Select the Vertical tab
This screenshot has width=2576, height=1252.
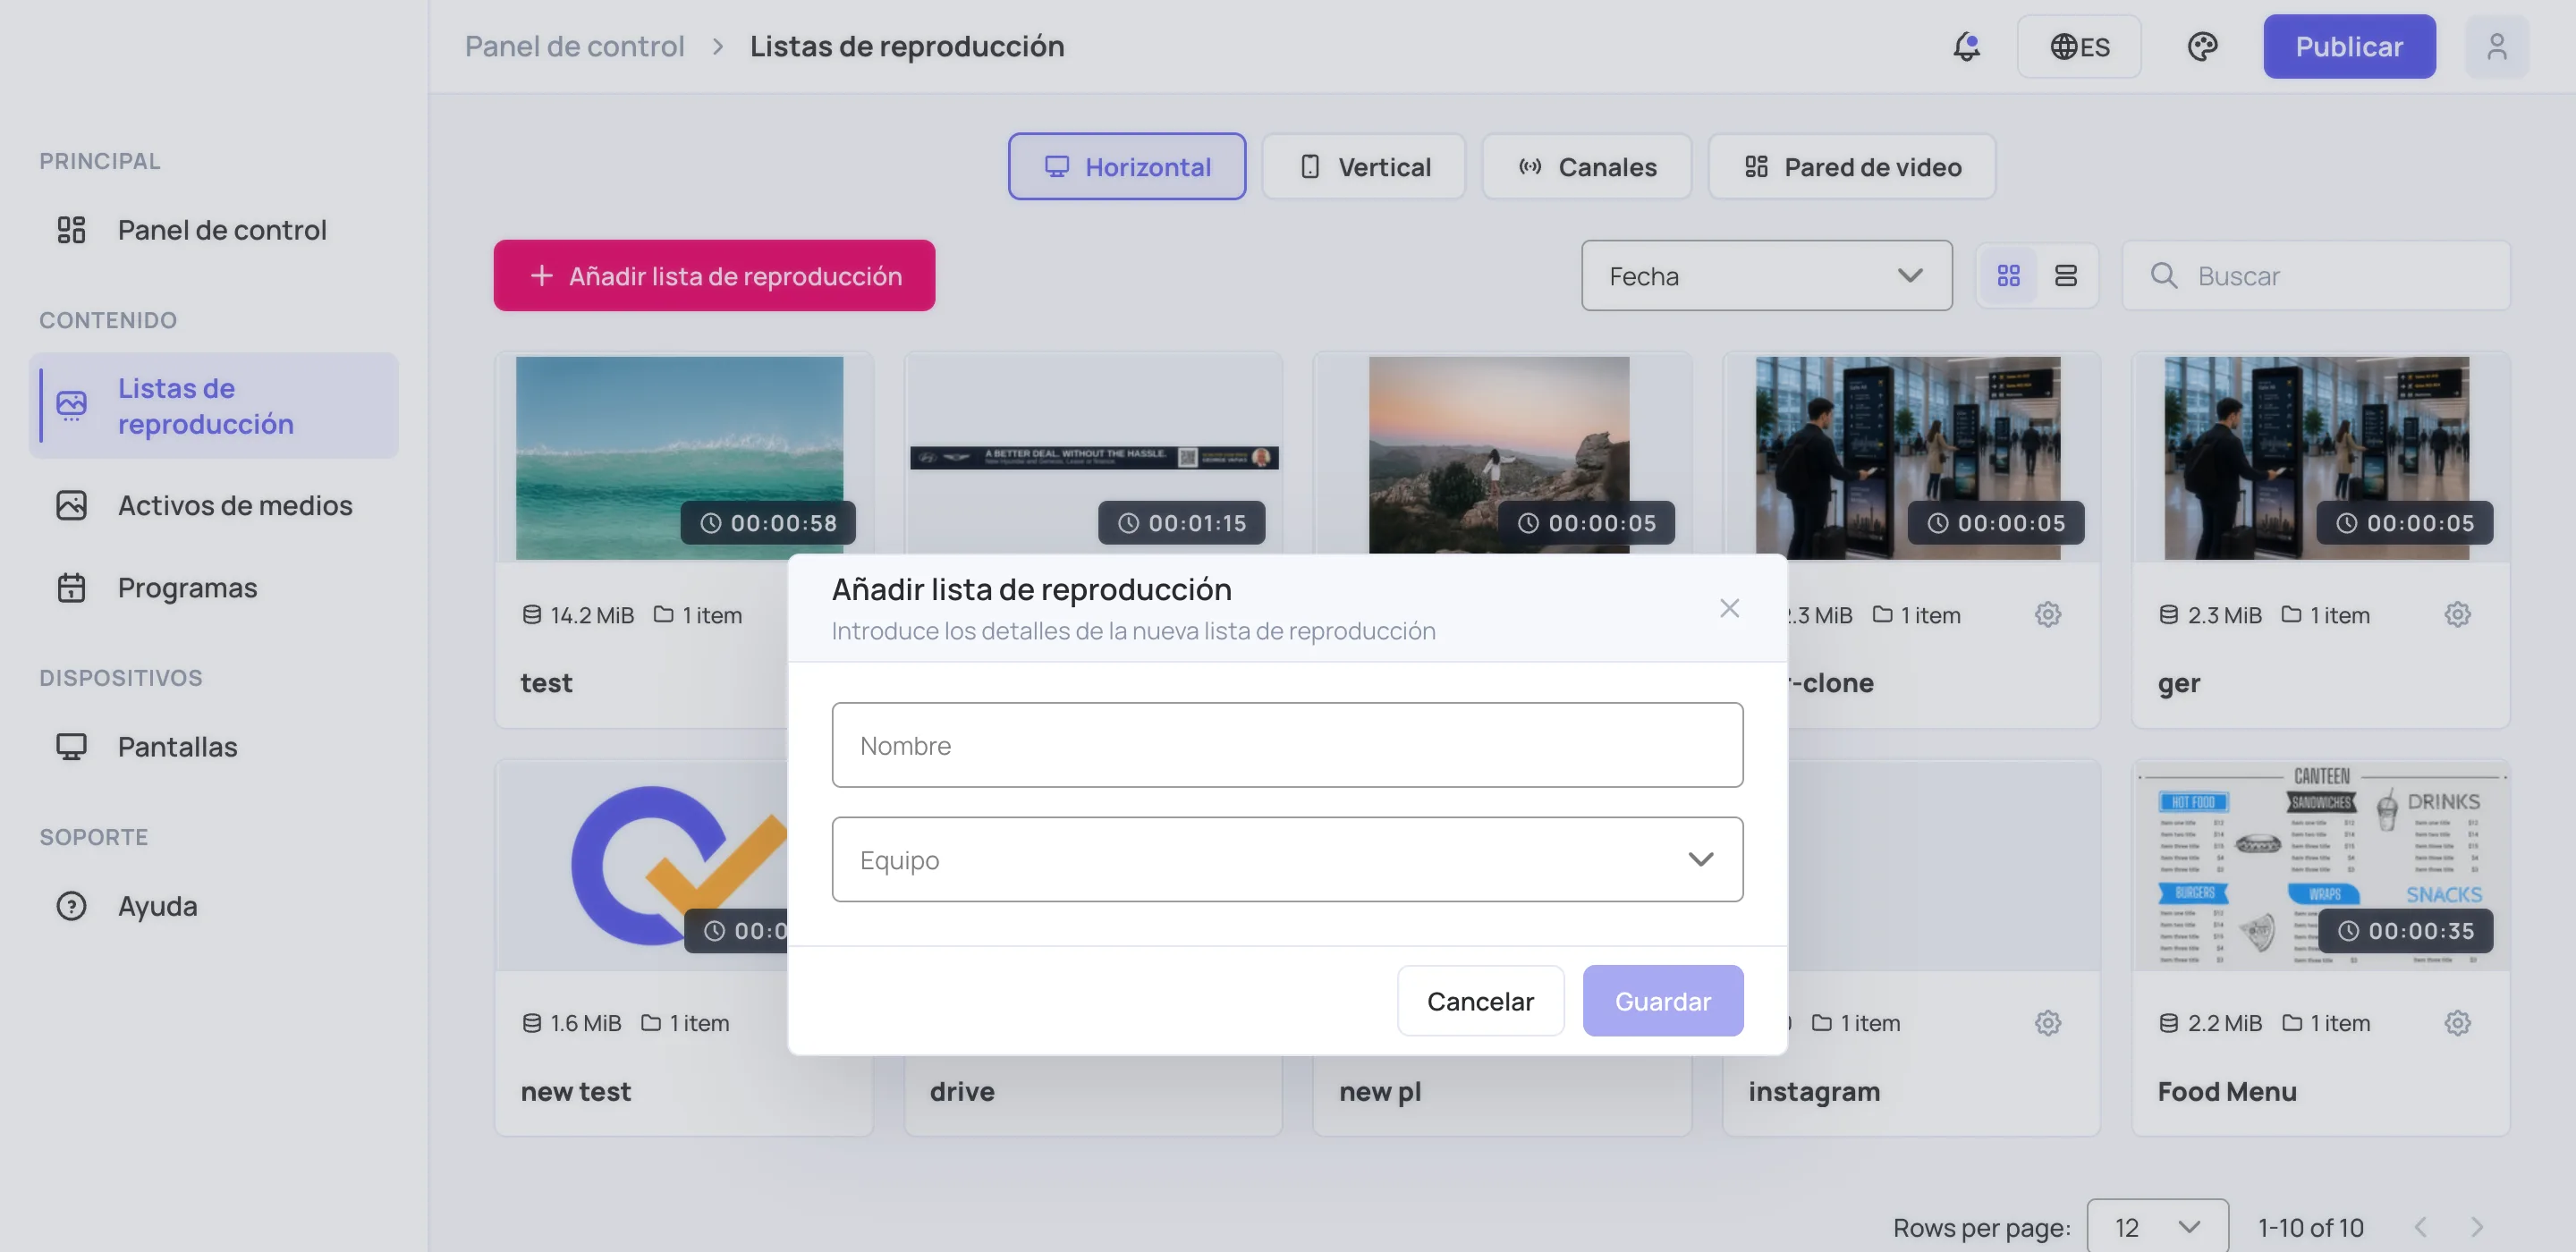click(x=1364, y=166)
